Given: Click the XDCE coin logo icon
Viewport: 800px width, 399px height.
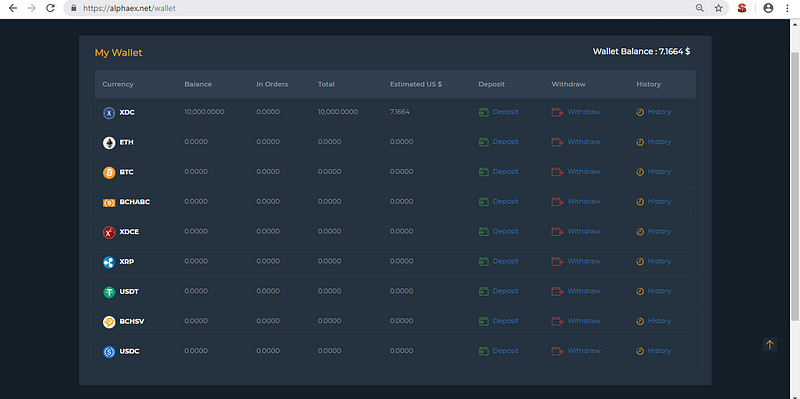Looking at the screenshot, I should tap(109, 232).
